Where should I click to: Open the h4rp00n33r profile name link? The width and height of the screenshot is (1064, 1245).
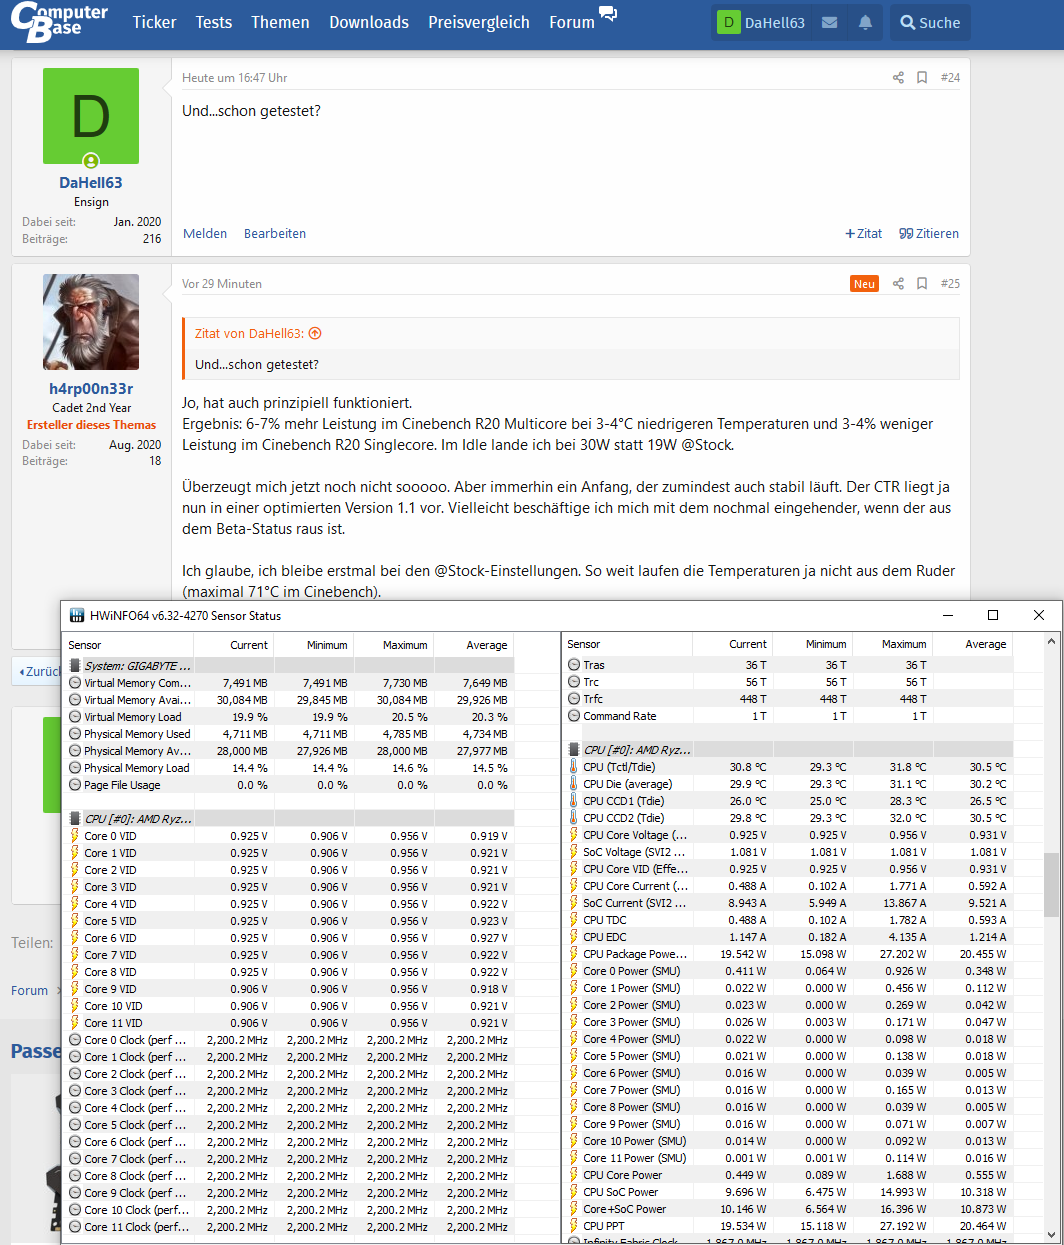(x=91, y=388)
